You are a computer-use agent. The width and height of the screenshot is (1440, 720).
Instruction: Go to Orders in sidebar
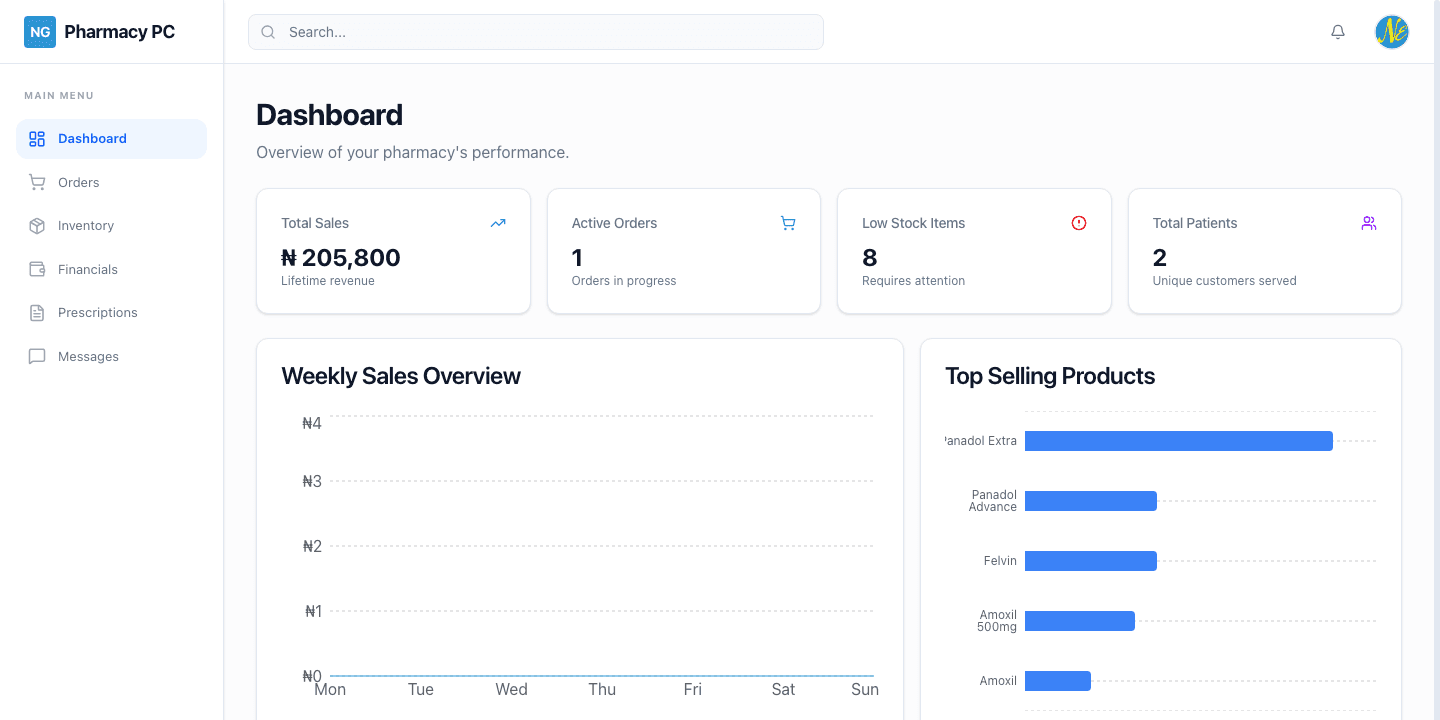click(111, 182)
